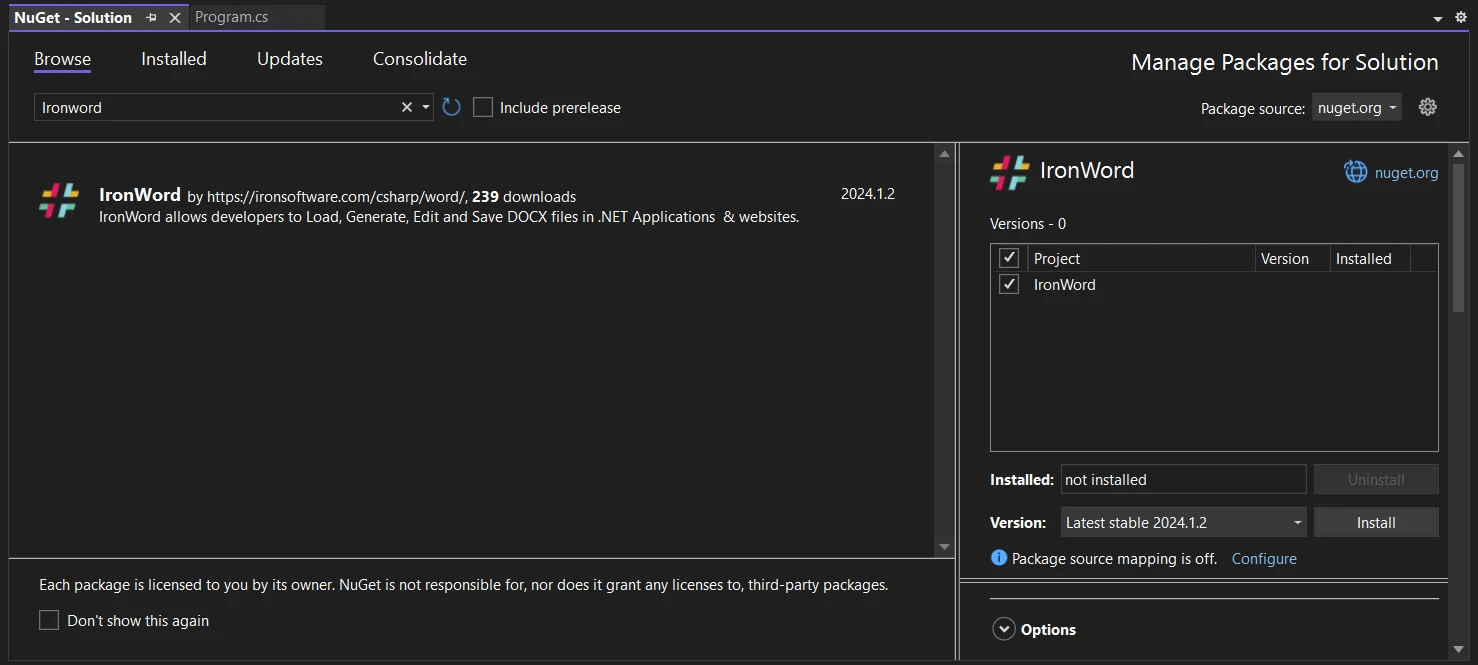
Task: Open the Version dropdown Latest stable 2024.1.2
Action: click(1183, 522)
